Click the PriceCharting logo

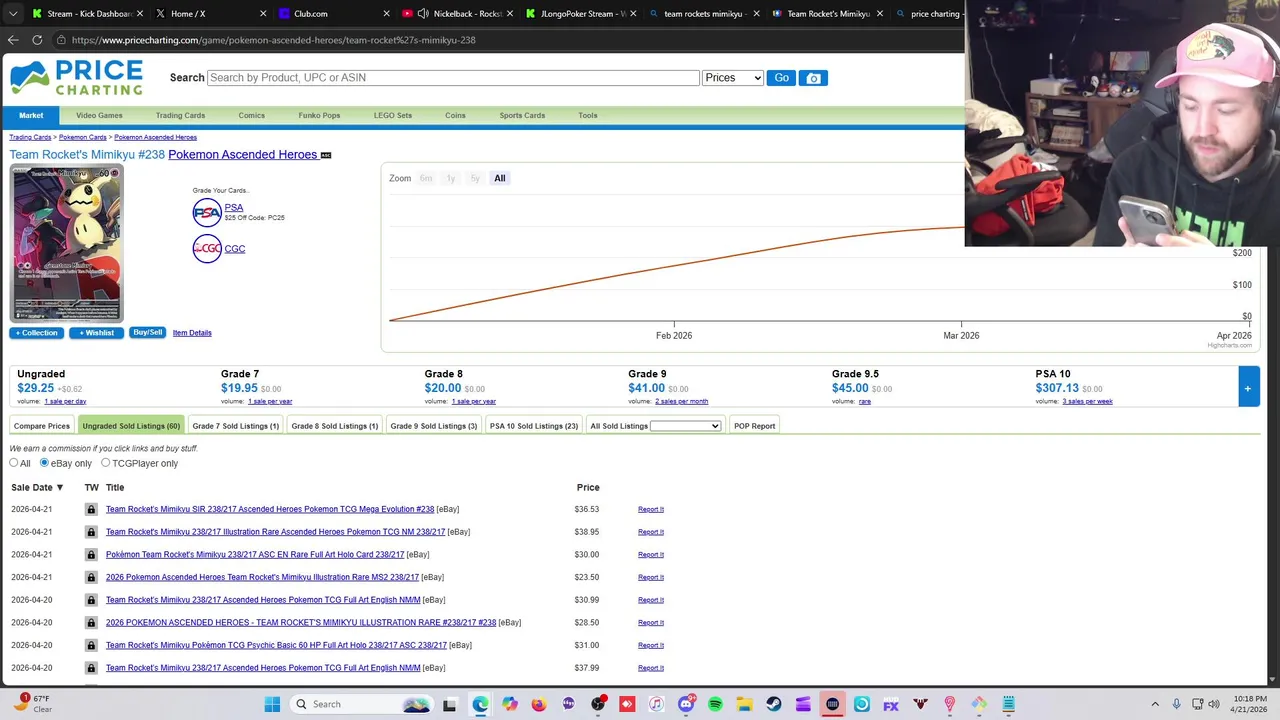point(77,78)
